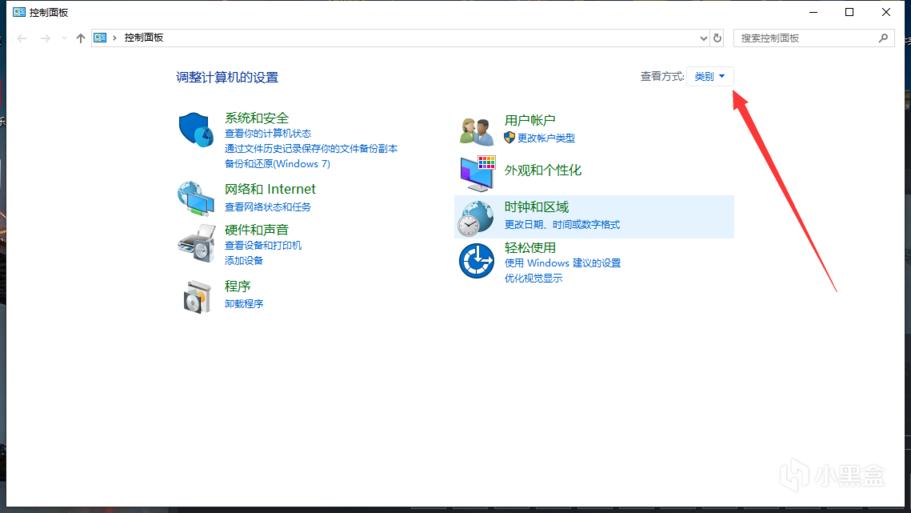Click the back navigation arrow
This screenshot has height=513, width=911.
[22, 38]
